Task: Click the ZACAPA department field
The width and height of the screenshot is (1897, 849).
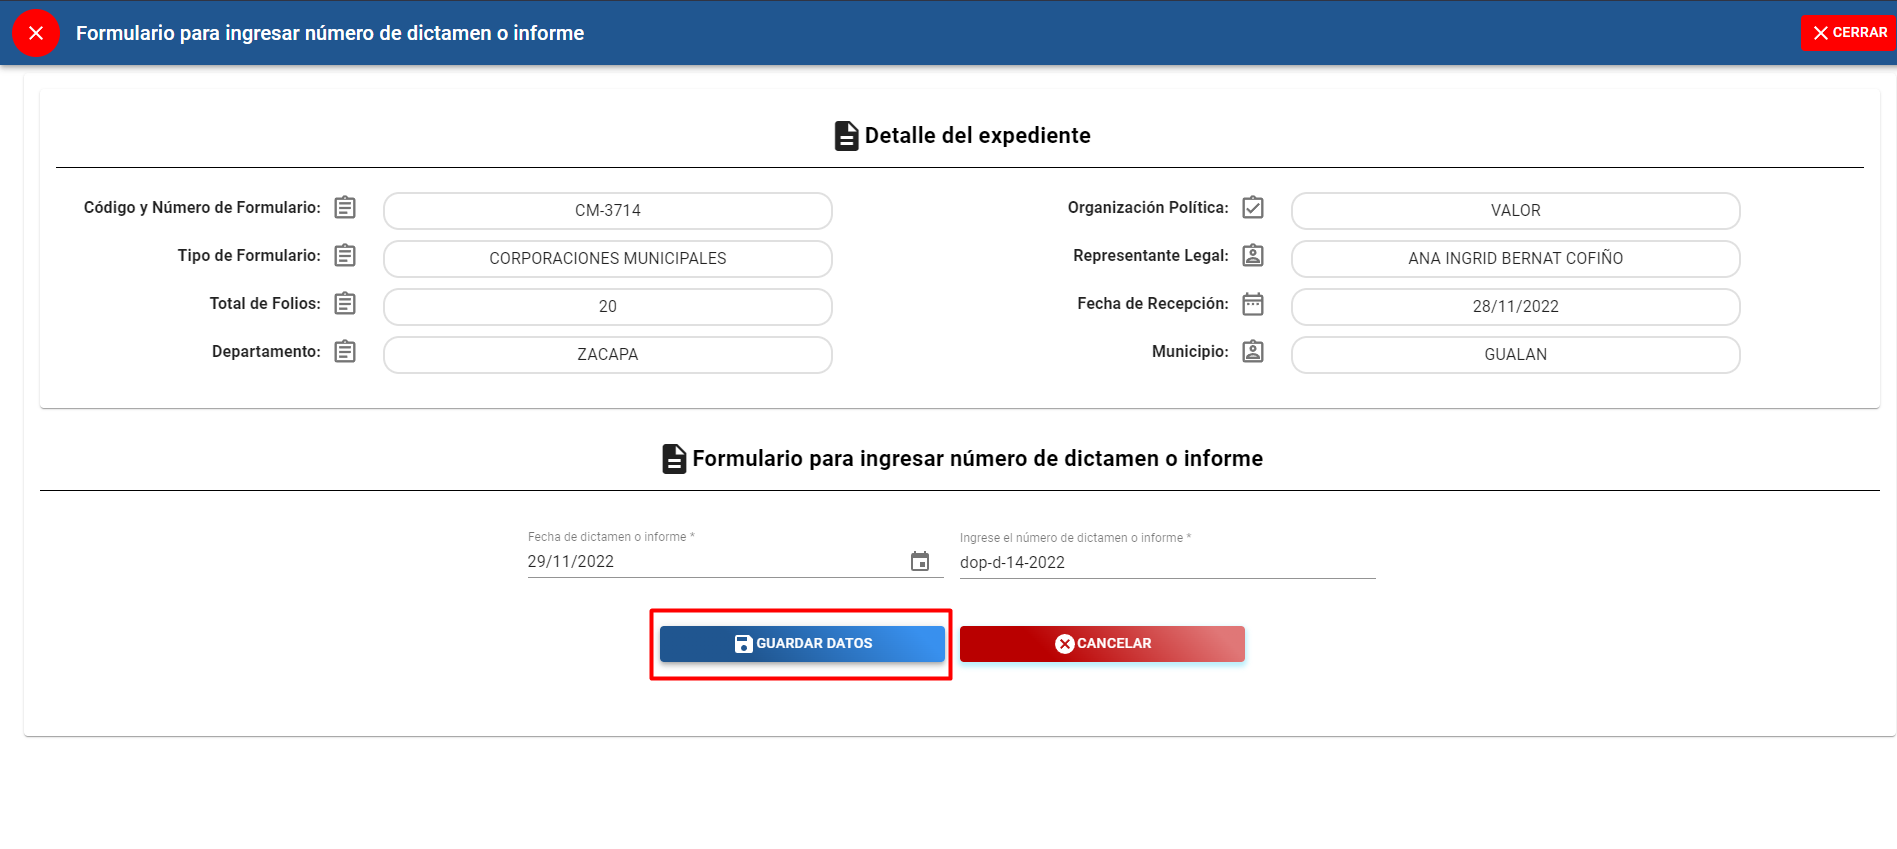Action: [607, 355]
